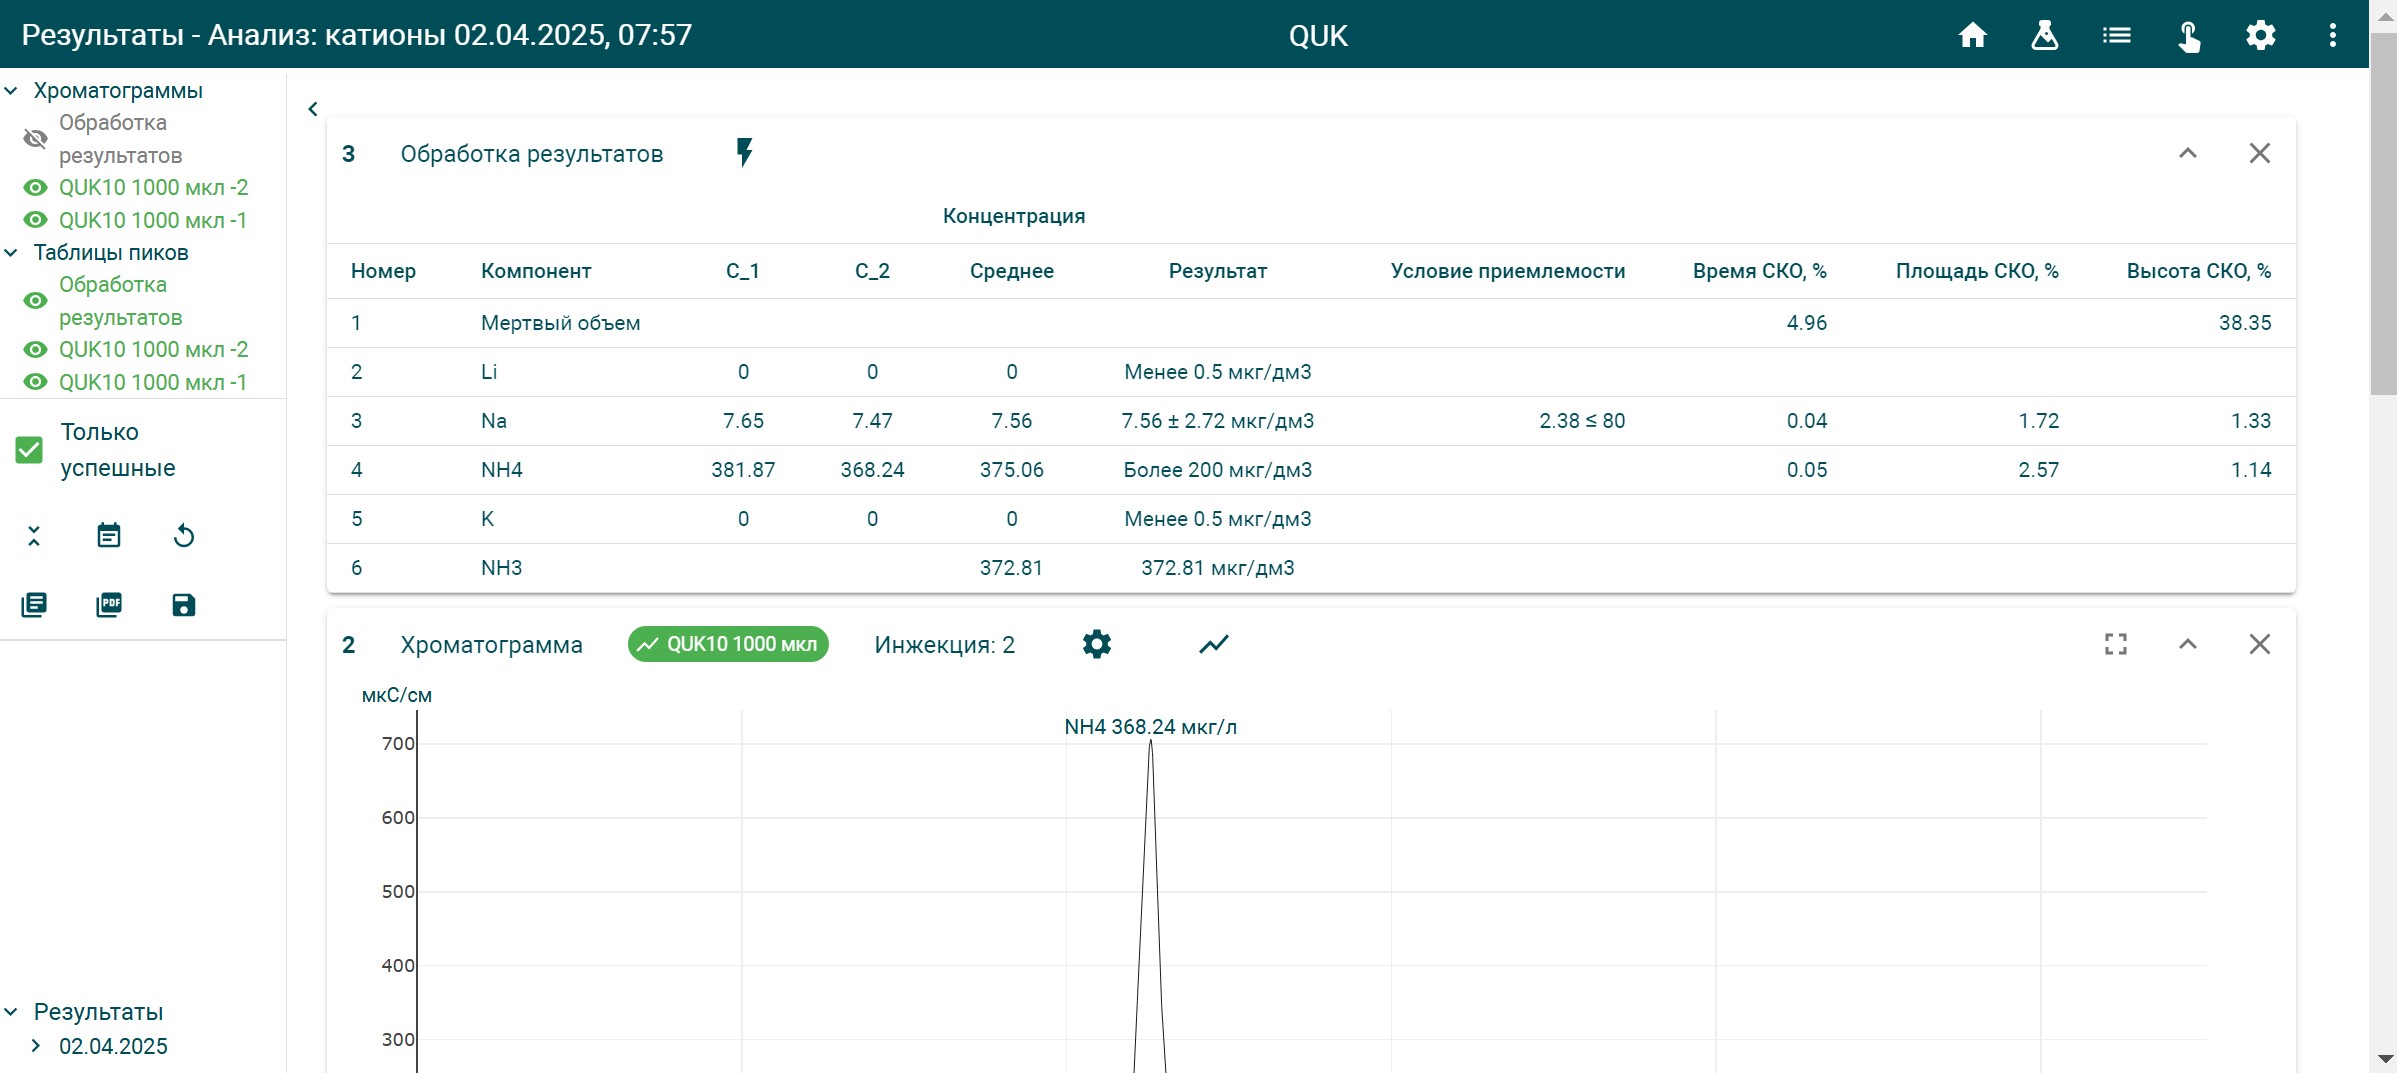Click Инжекция: 2 label
The height and width of the screenshot is (1073, 2397).
coord(944,645)
